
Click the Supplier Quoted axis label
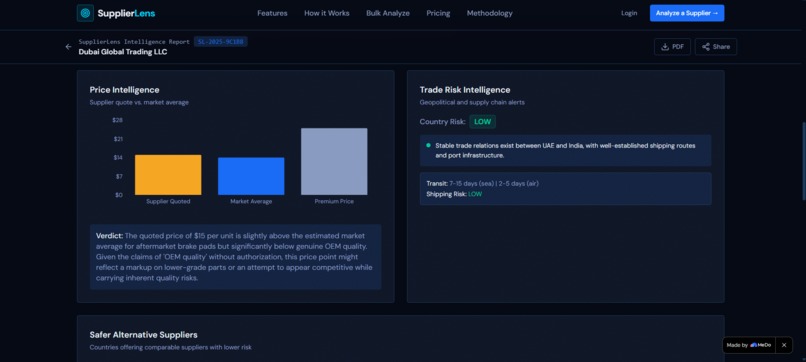pos(168,202)
